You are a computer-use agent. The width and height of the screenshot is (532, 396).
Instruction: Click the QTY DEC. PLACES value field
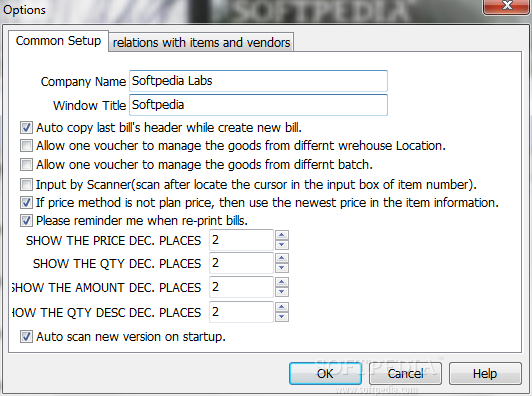coord(241,263)
